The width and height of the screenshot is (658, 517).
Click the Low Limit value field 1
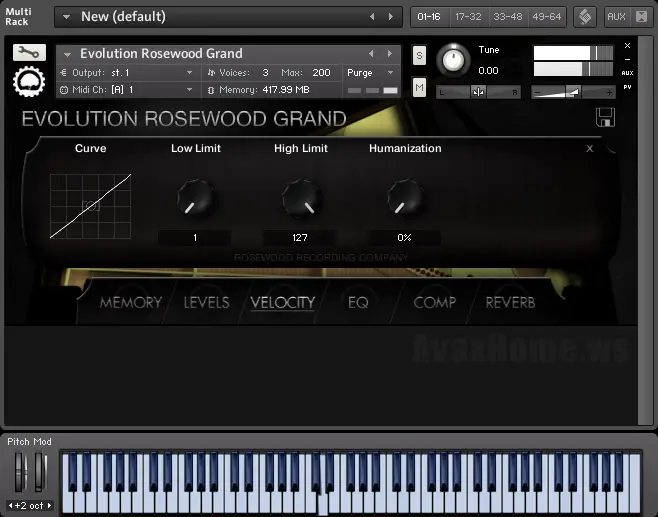(x=195, y=238)
